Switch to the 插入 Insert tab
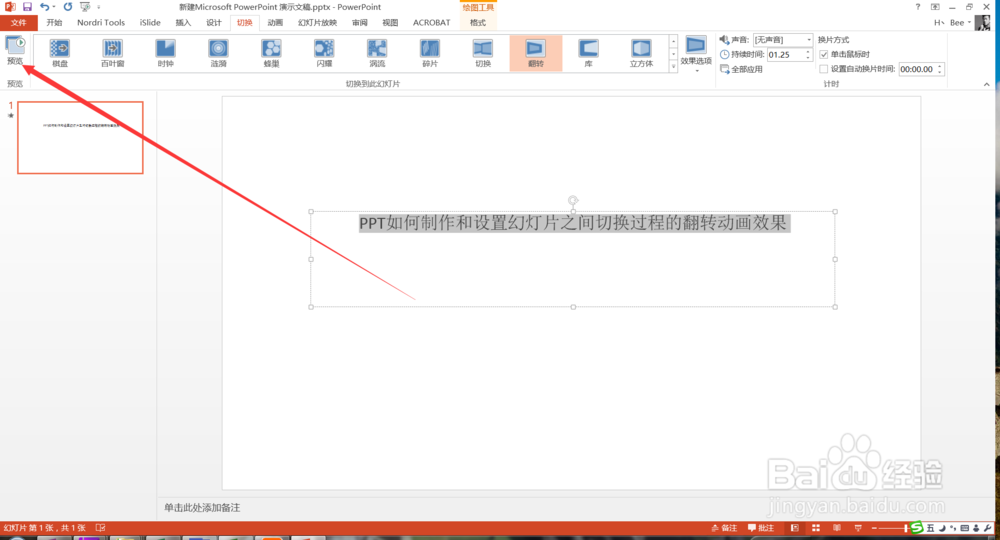1000x540 pixels. tap(183, 22)
